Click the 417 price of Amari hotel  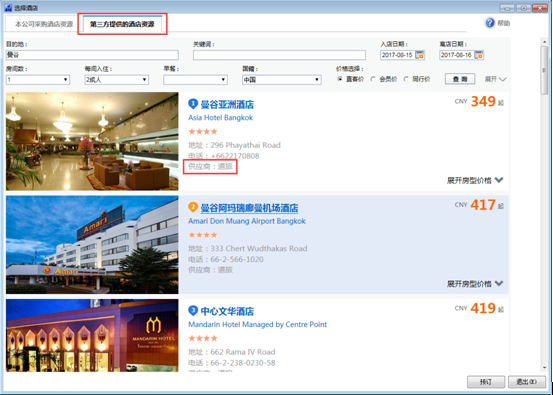(483, 205)
